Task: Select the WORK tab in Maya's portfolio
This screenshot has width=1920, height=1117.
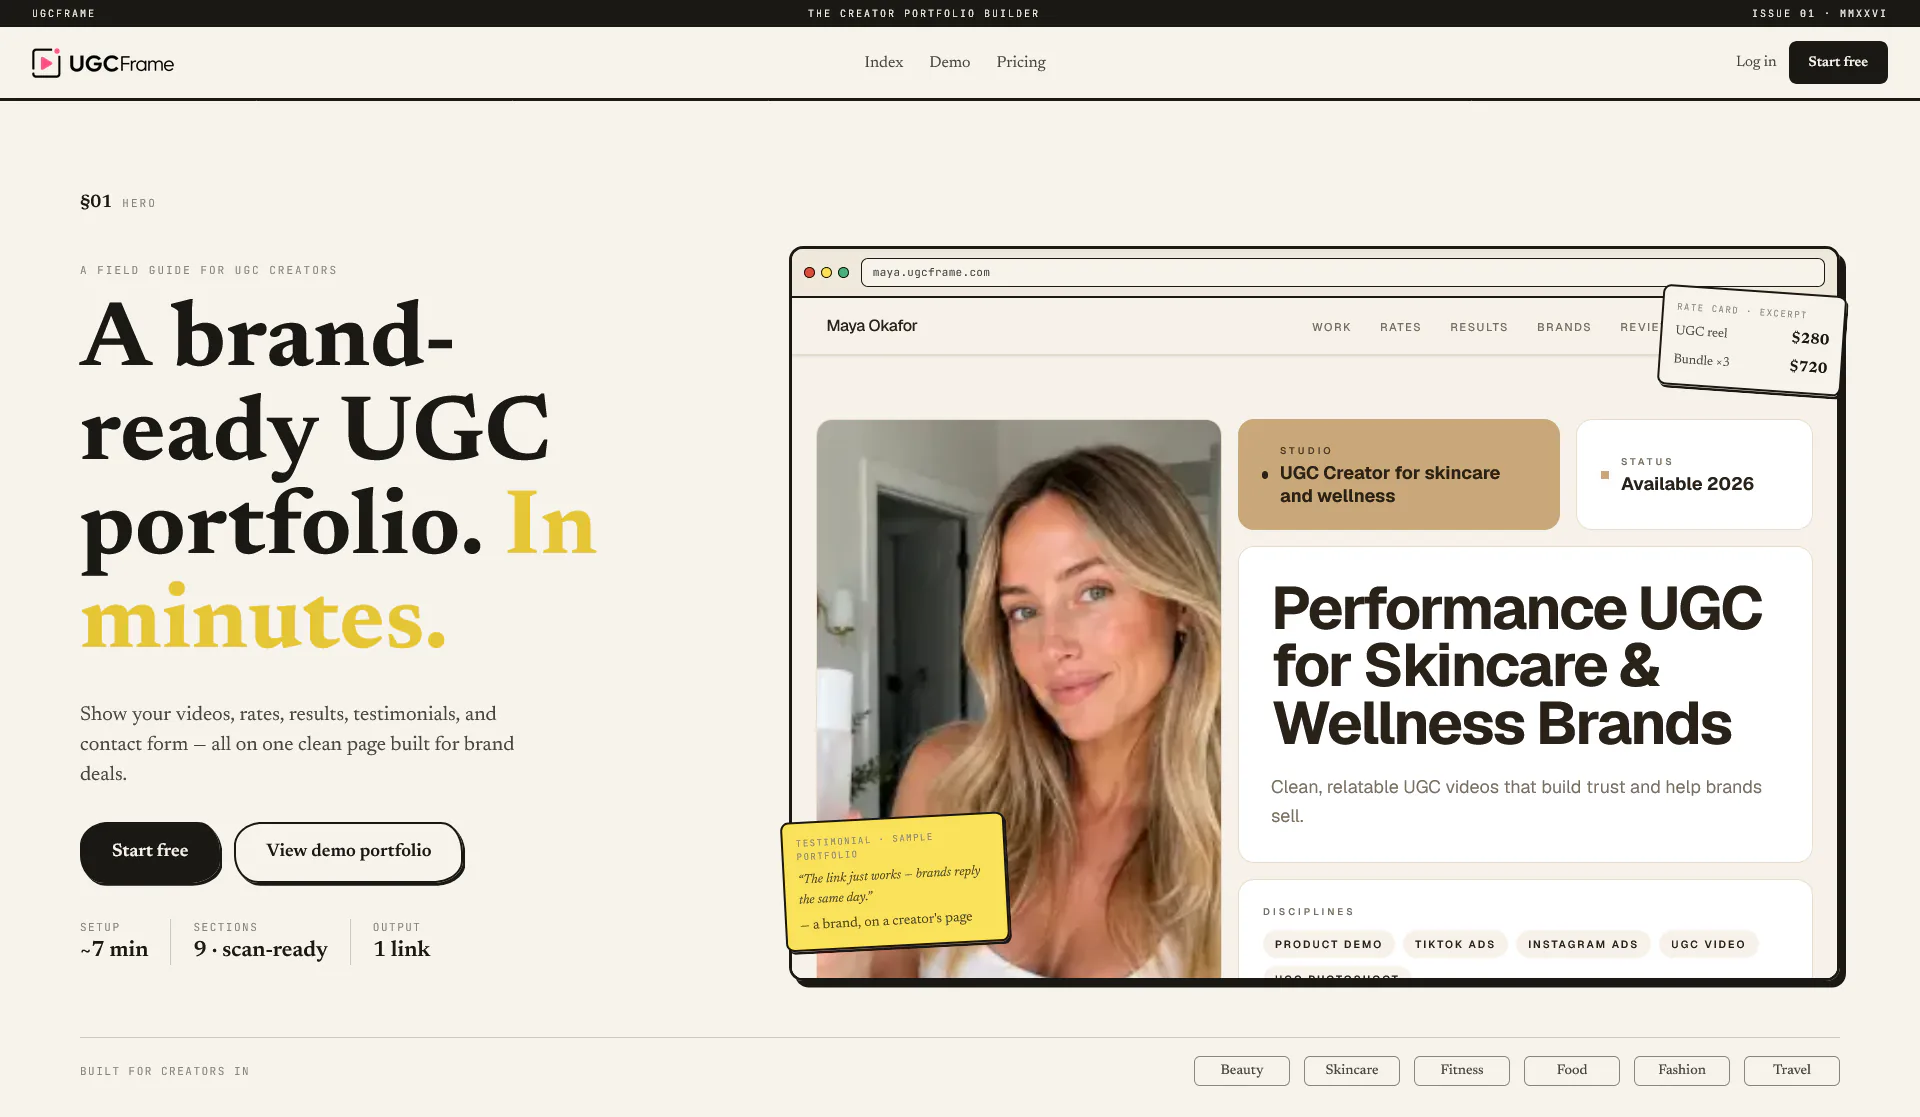Action: [x=1331, y=327]
